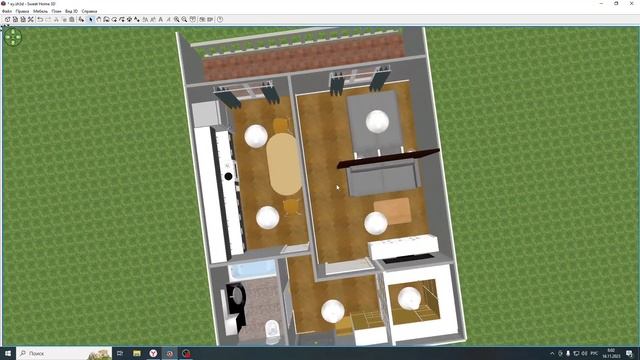Open the Справка menu
This screenshot has width=640, height=360.
[89, 11]
